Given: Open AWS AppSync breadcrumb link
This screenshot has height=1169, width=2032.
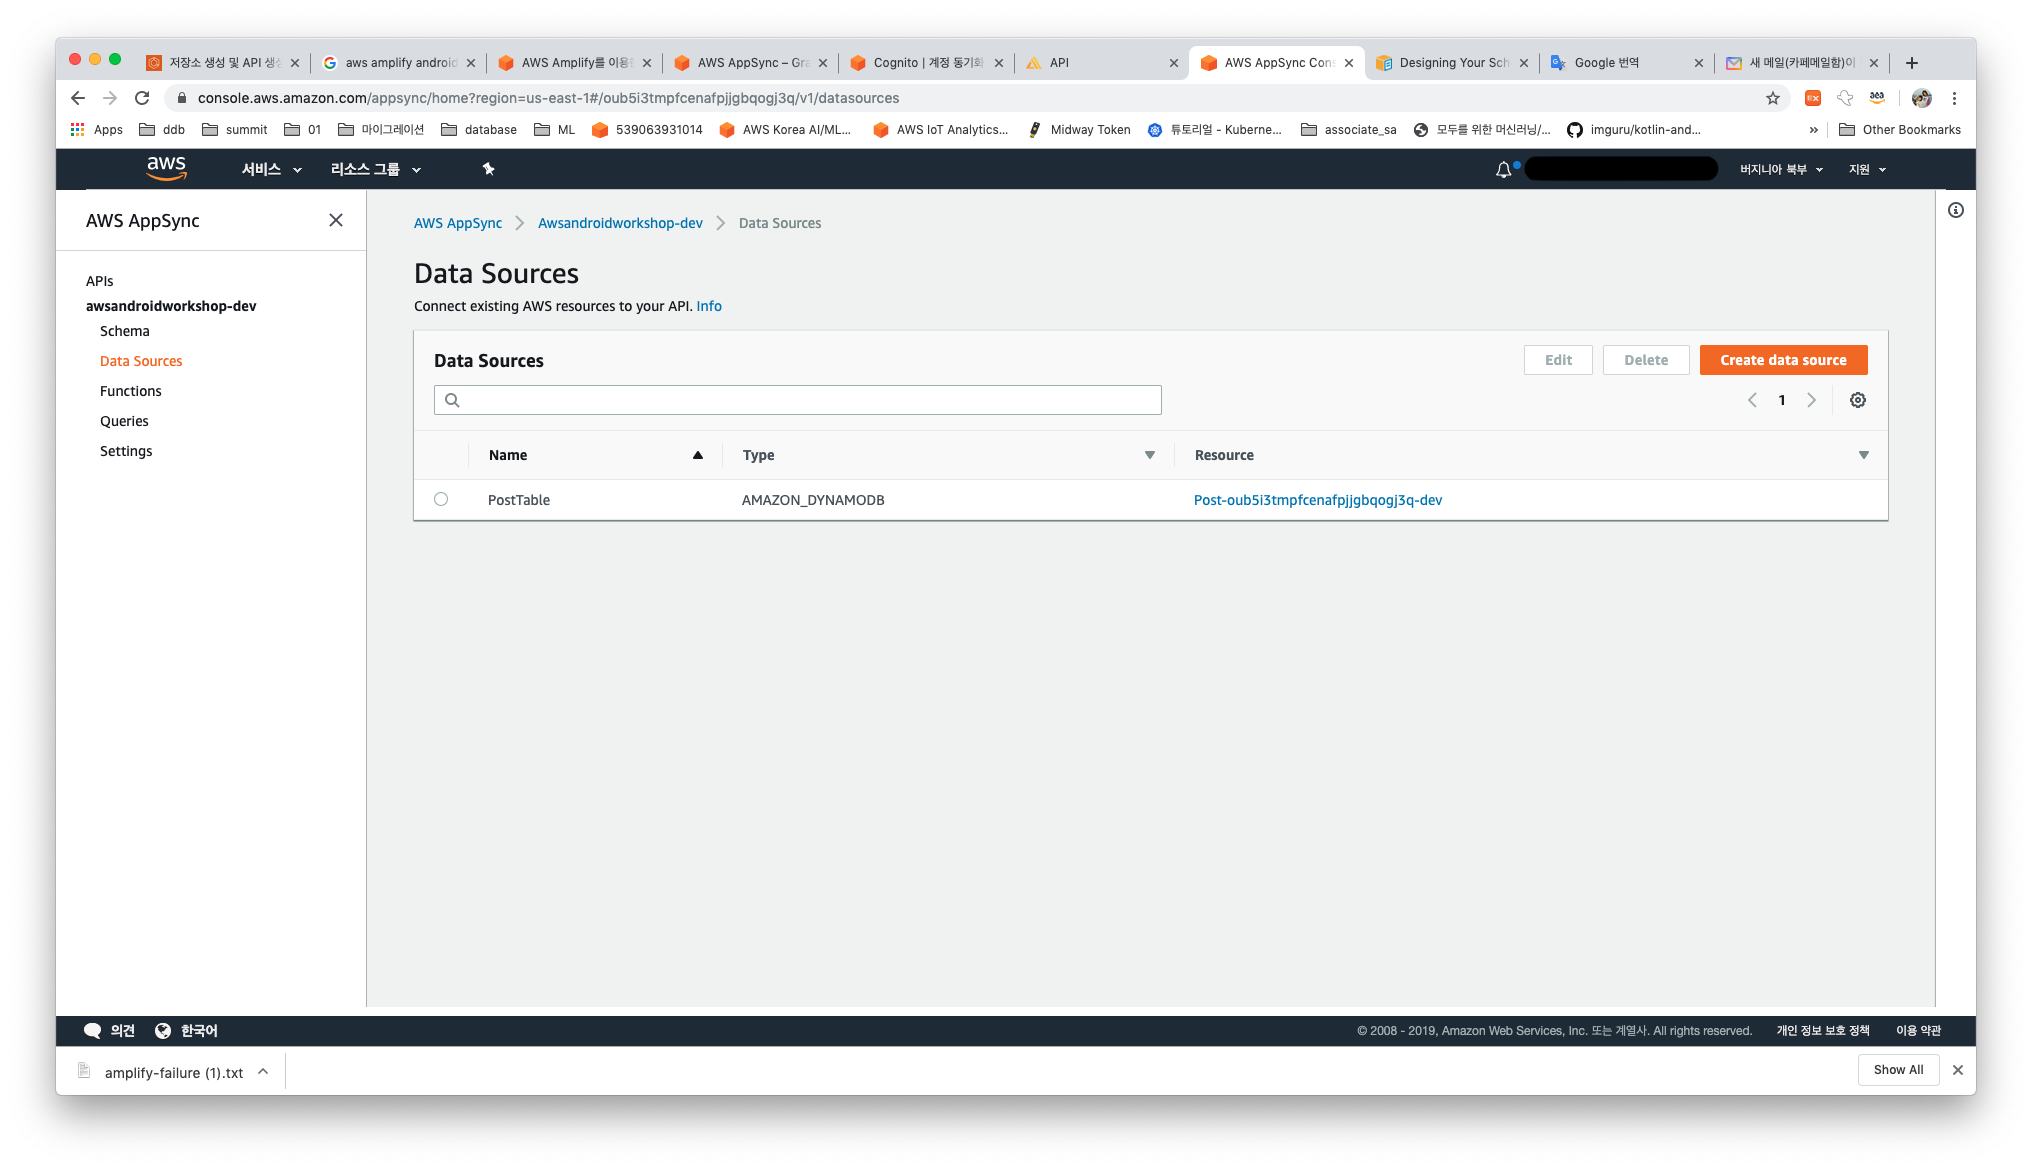Looking at the screenshot, I should pyautogui.click(x=458, y=223).
